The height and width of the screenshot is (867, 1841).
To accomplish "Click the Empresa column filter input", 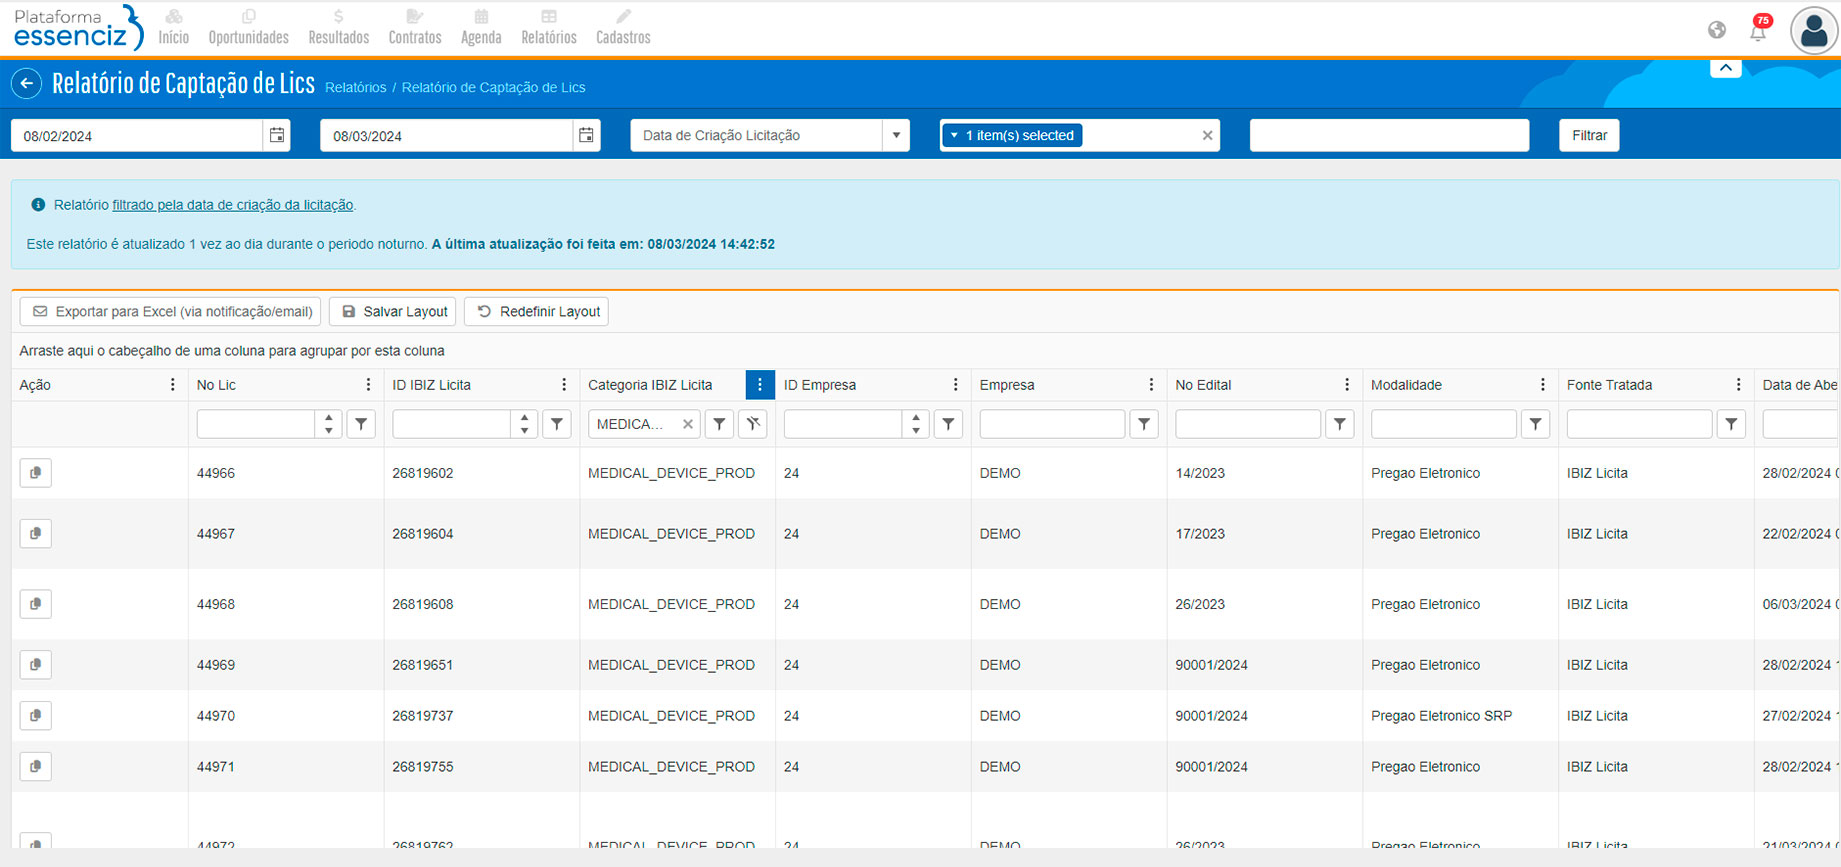I will [x=1052, y=424].
